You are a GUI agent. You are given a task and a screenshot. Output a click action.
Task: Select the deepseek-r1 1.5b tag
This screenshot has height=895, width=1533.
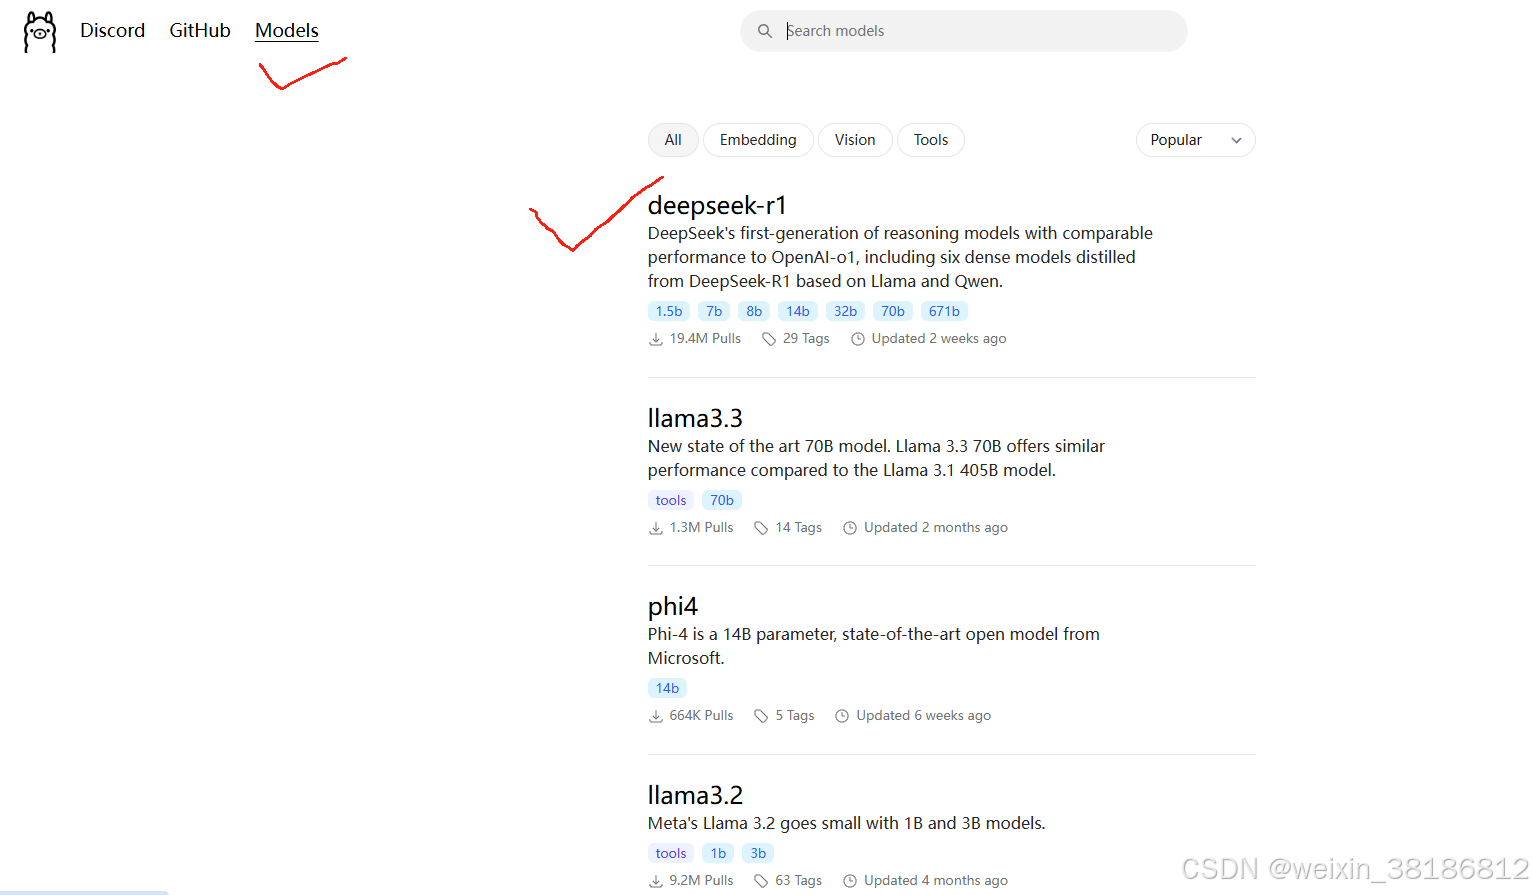coord(669,311)
